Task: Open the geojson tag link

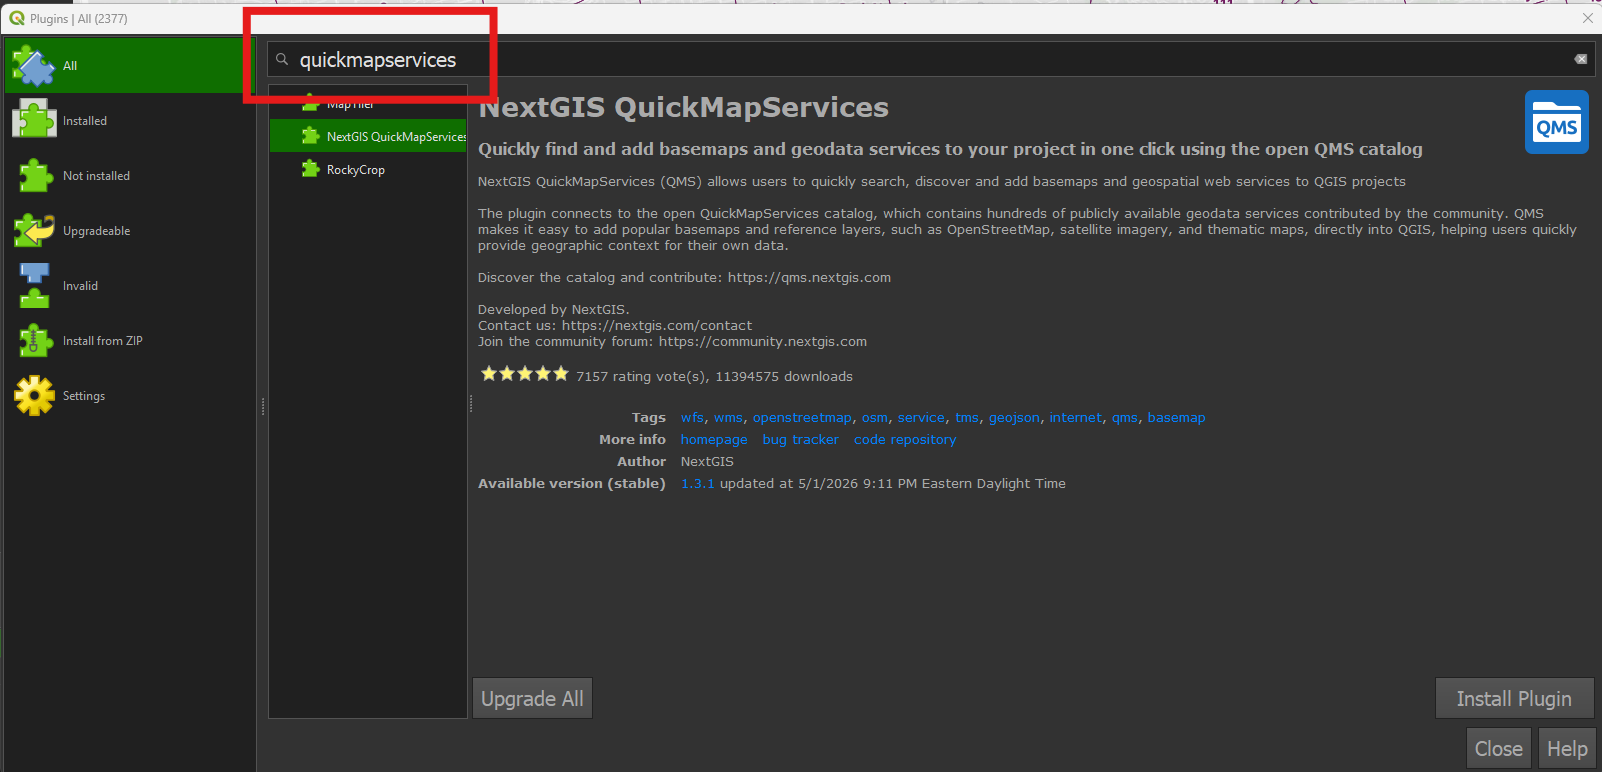Action: point(1014,418)
